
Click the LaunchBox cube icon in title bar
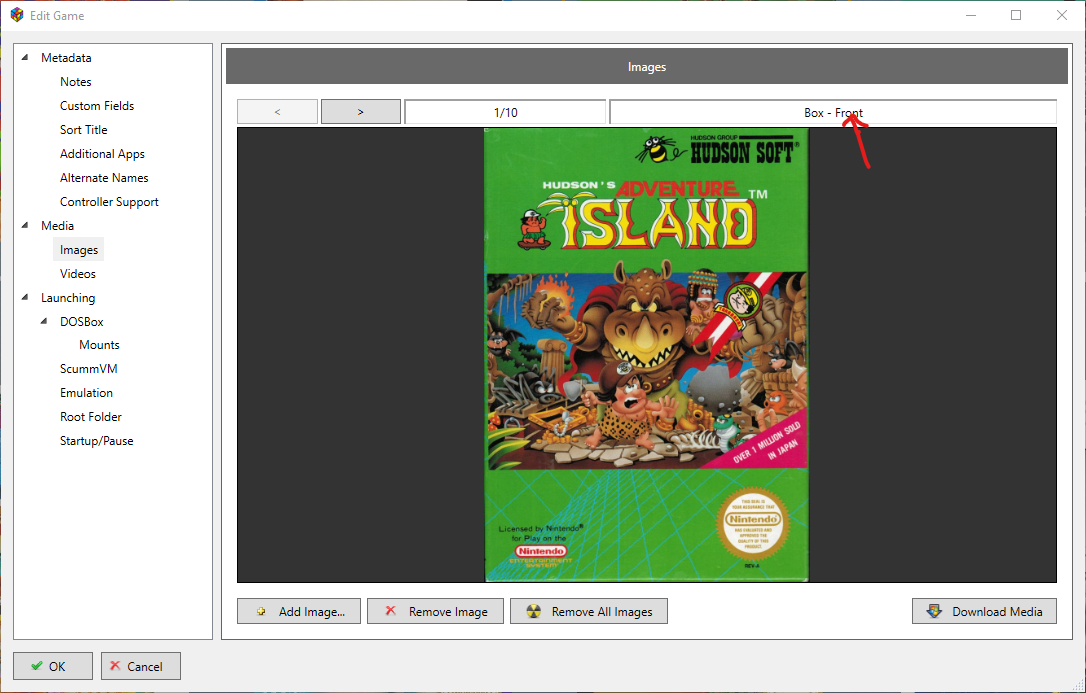17,15
